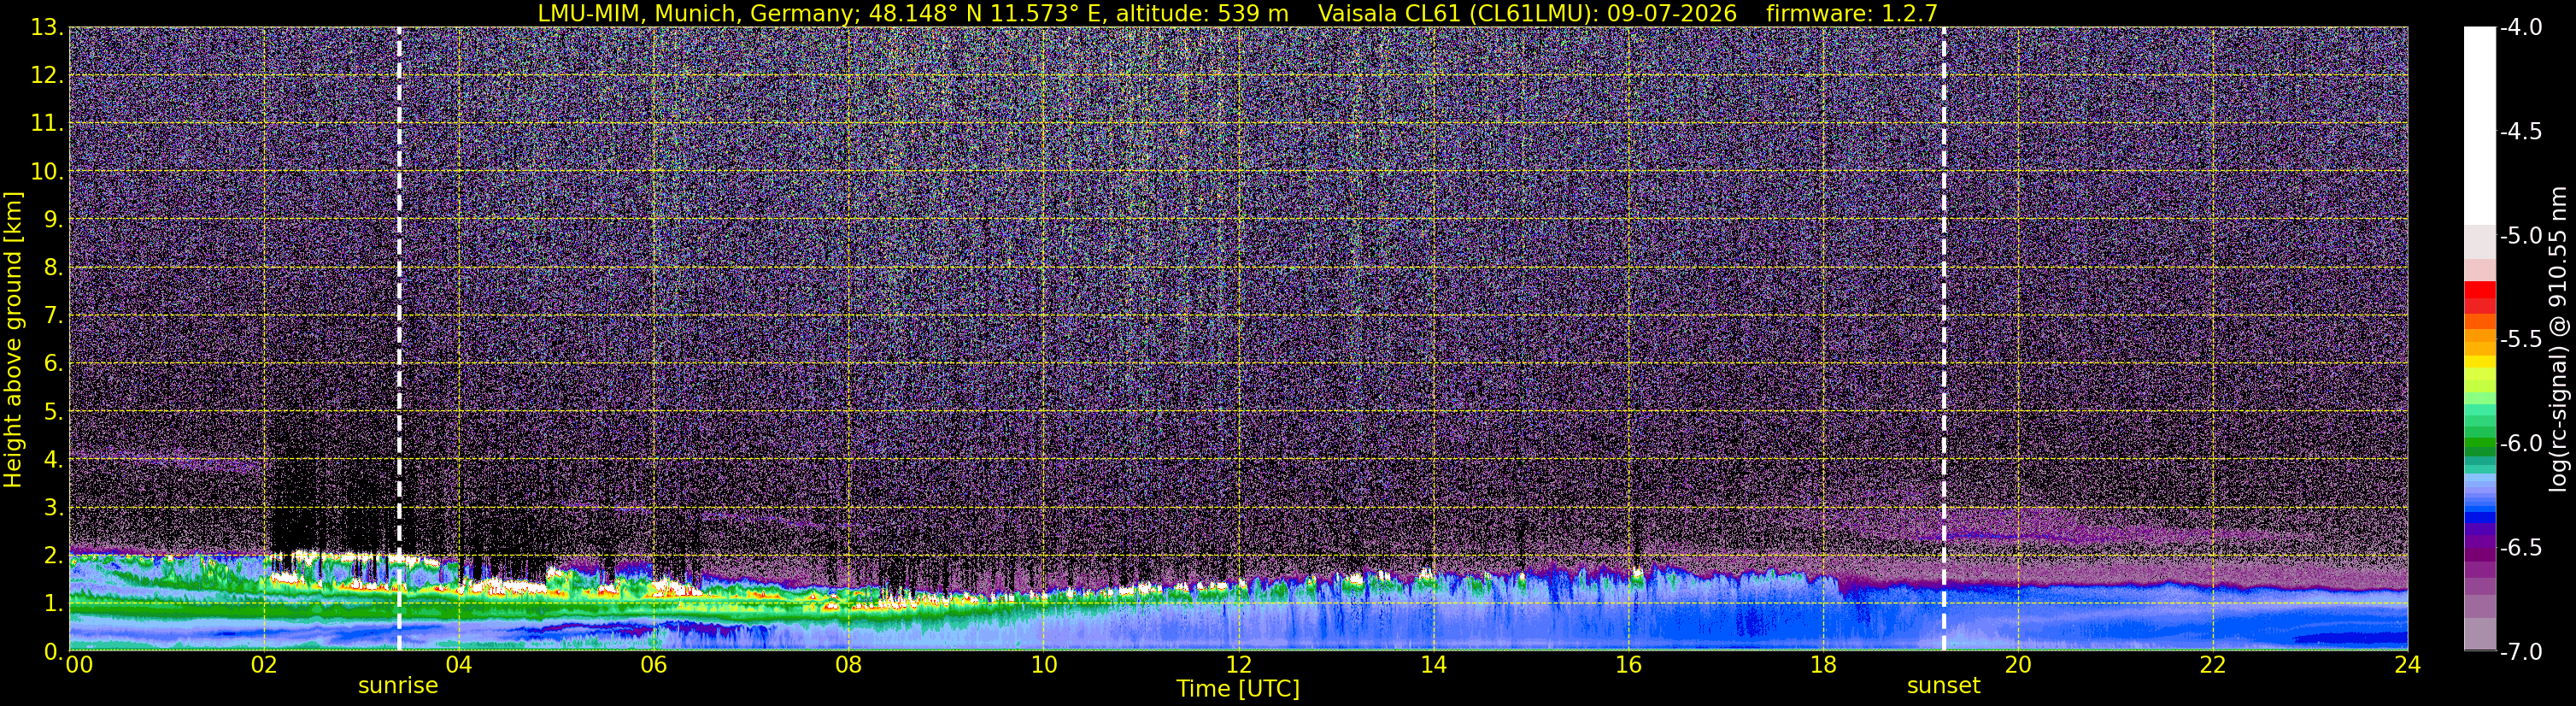This screenshot has width=2576, height=706.
Task: Click the '20' tick on the time axis
Action: pyautogui.click(x=2018, y=665)
